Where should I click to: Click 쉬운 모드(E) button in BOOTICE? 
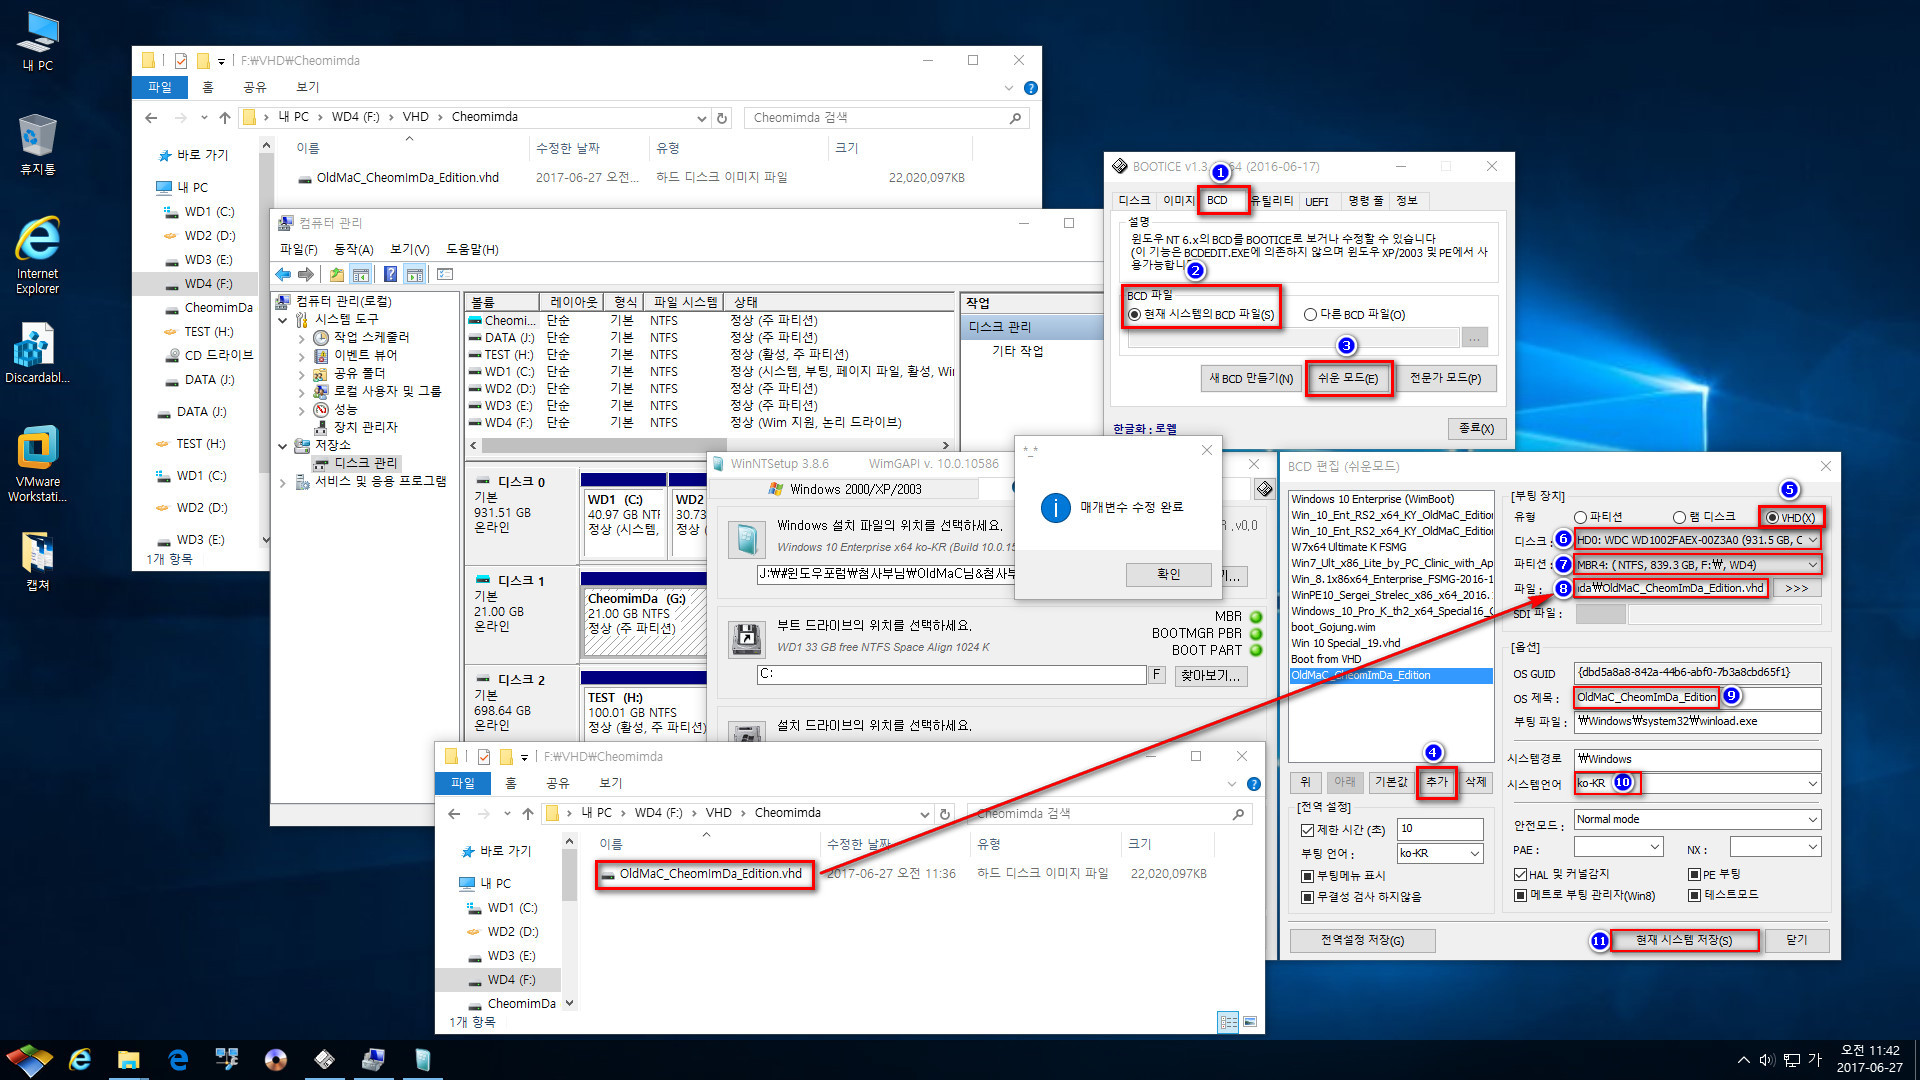click(x=1347, y=379)
